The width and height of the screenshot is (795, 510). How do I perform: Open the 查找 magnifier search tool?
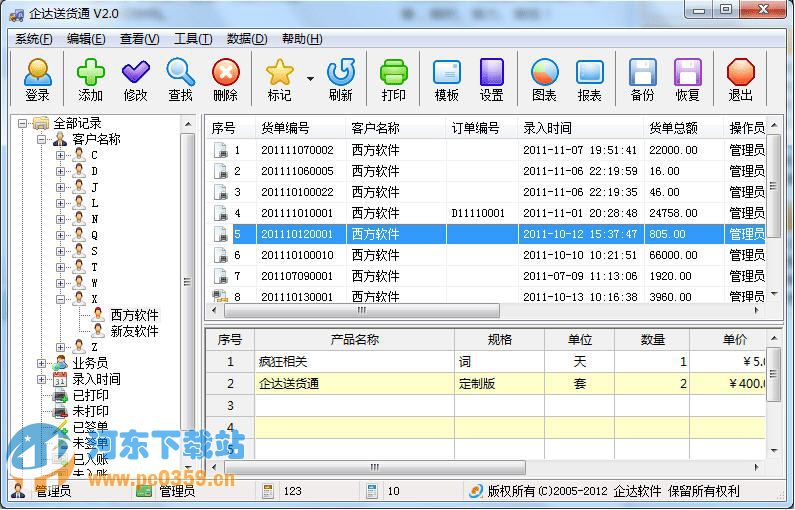180,80
